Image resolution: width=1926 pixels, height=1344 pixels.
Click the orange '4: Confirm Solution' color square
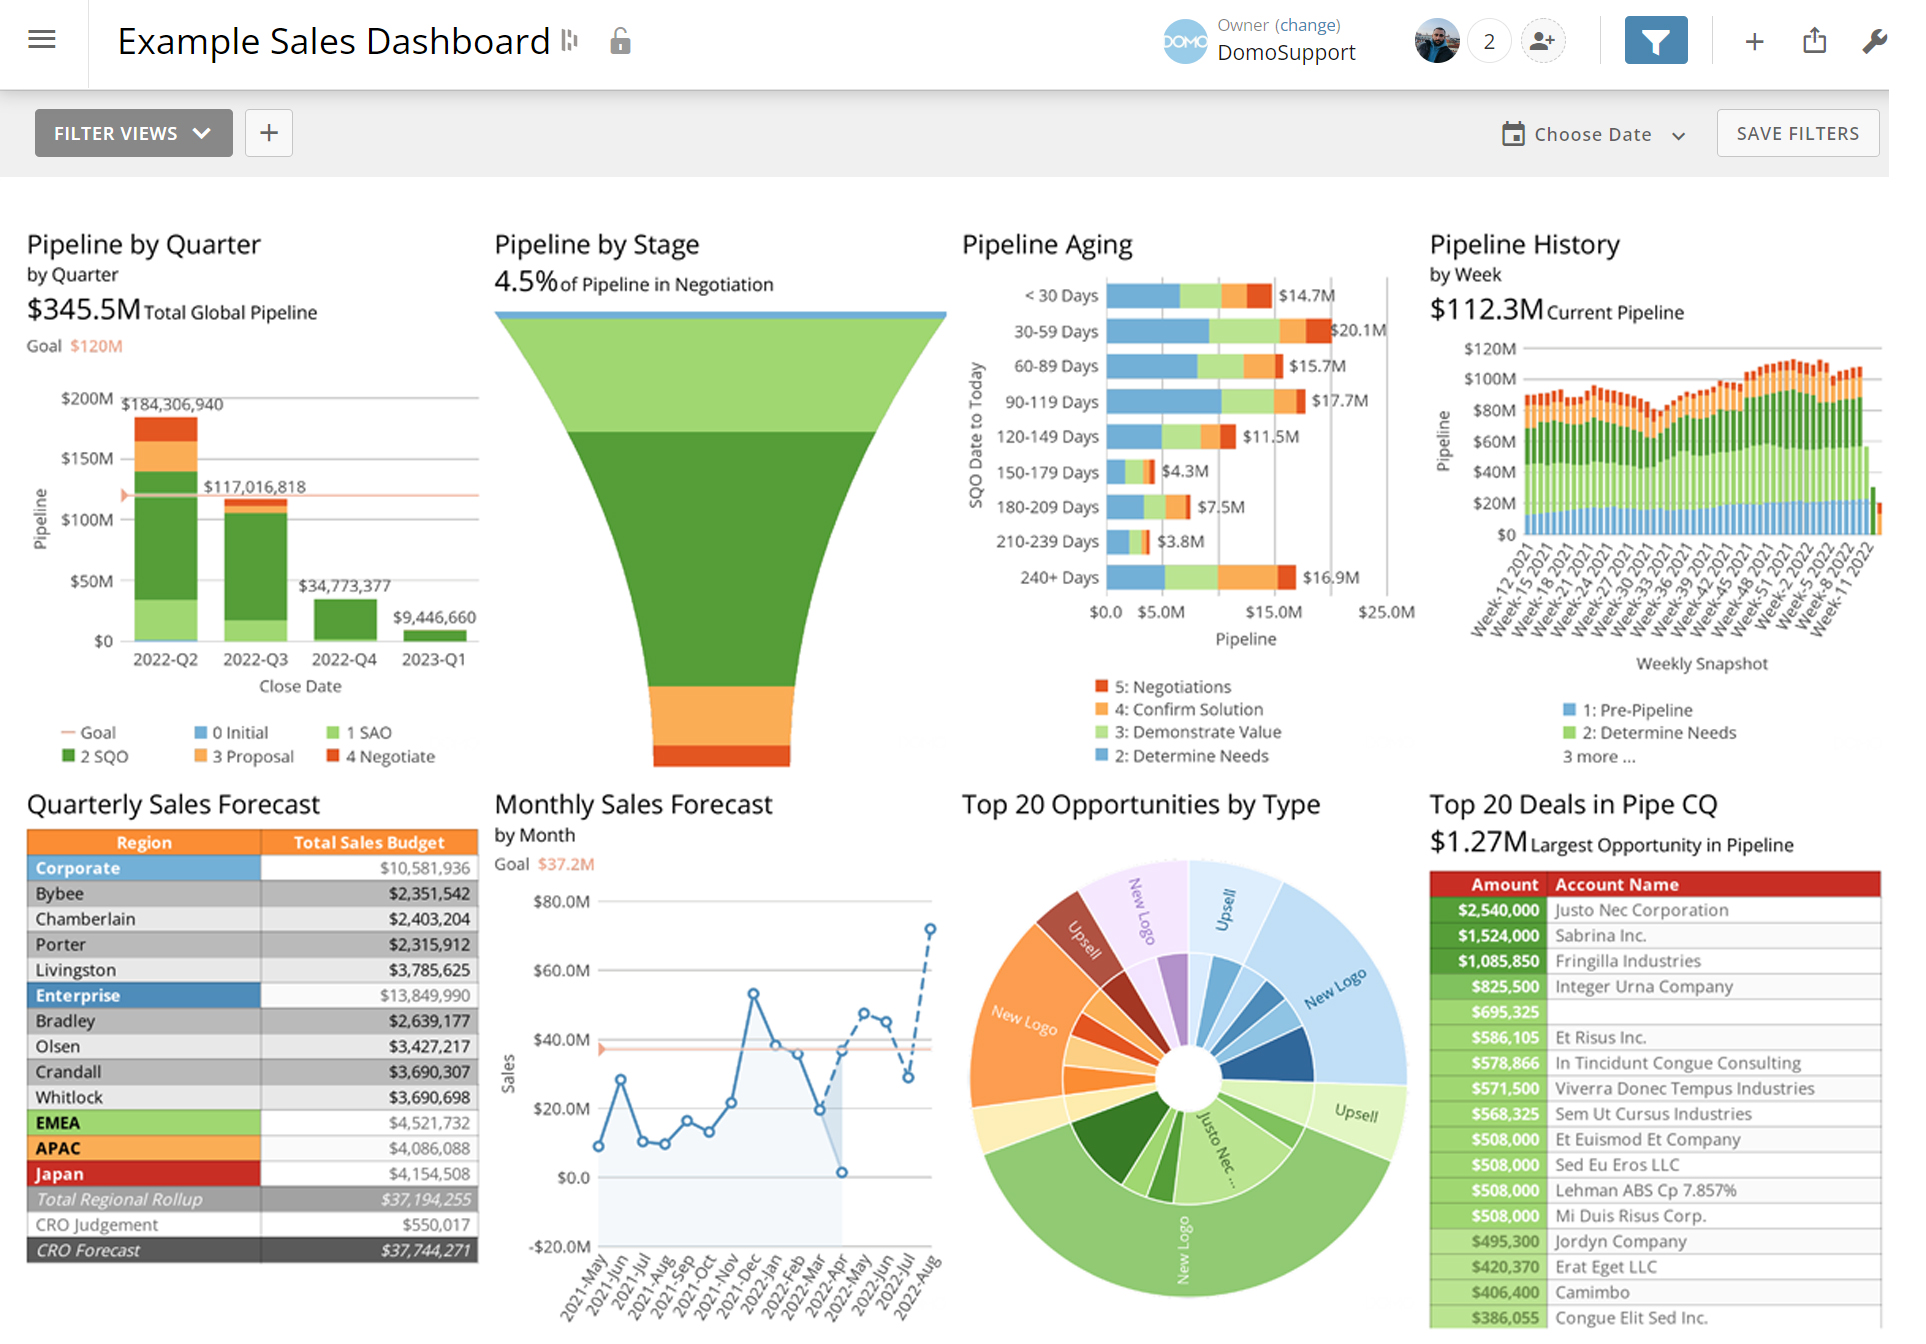click(1100, 709)
